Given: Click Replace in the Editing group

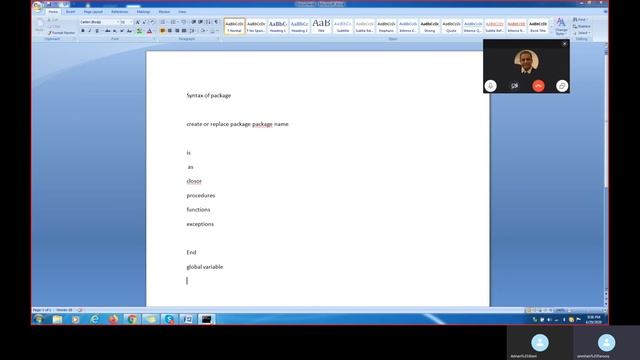Looking at the screenshot, I should [x=582, y=26].
